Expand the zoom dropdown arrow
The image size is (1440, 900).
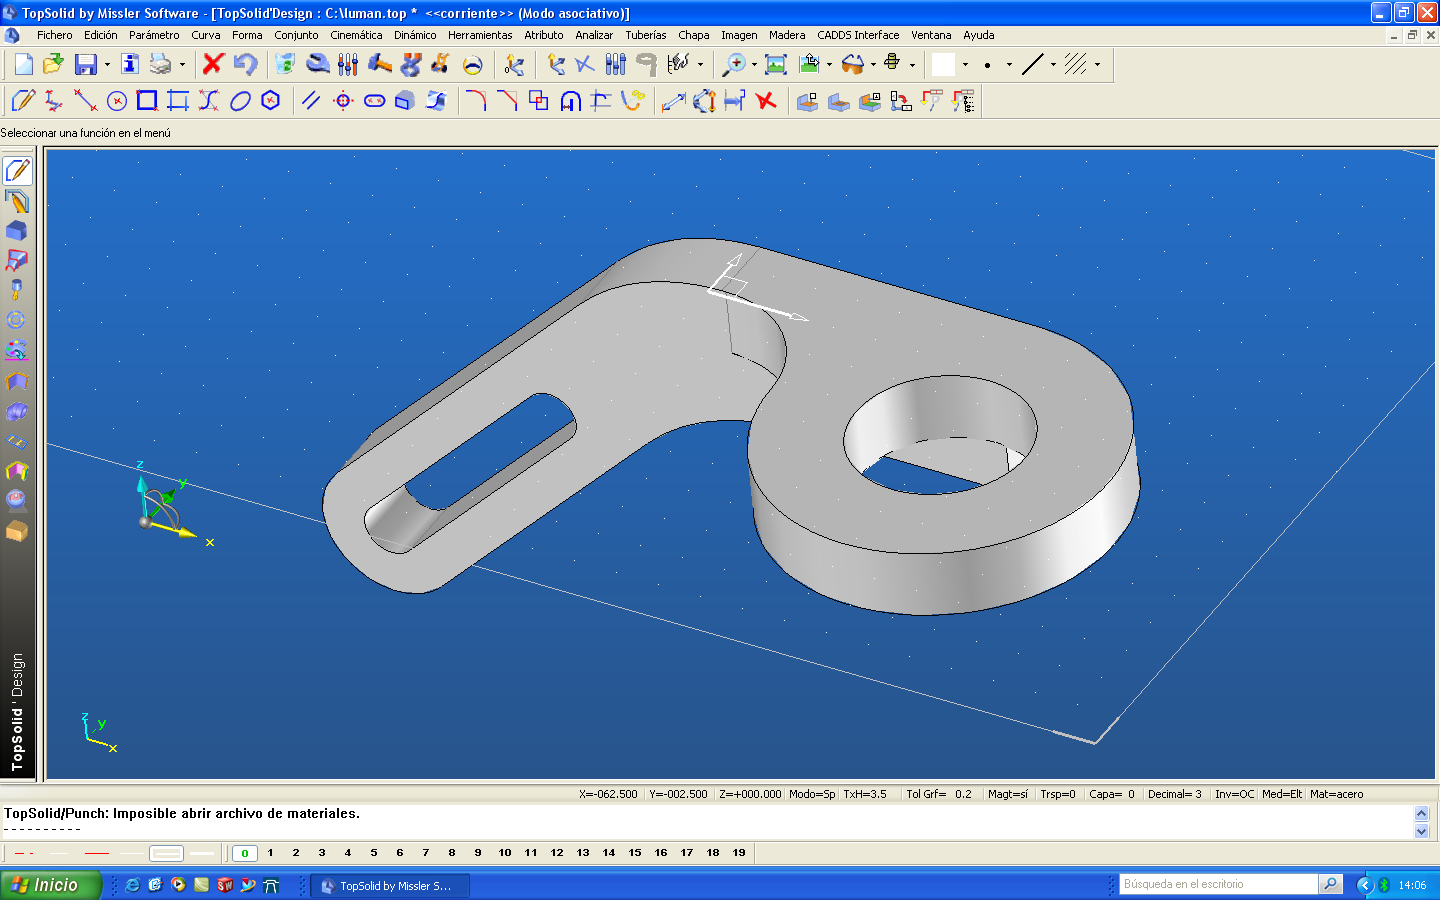[x=754, y=64]
